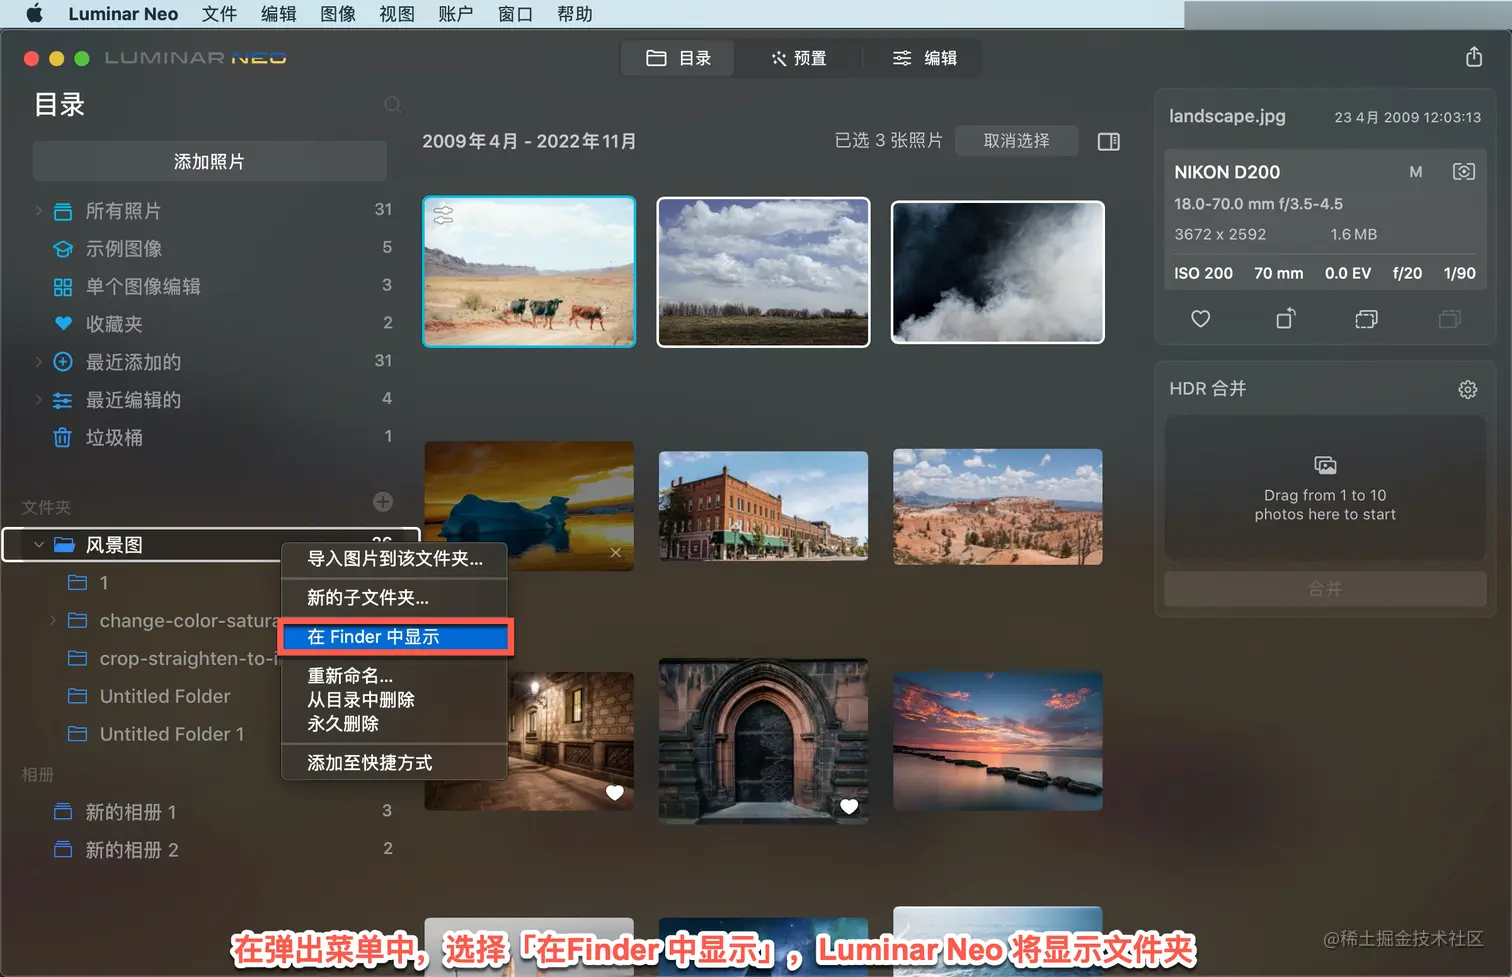Screen dimensions: 1512x977
Task: Click the share/export icon in the title bar
Action: point(1474,57)
